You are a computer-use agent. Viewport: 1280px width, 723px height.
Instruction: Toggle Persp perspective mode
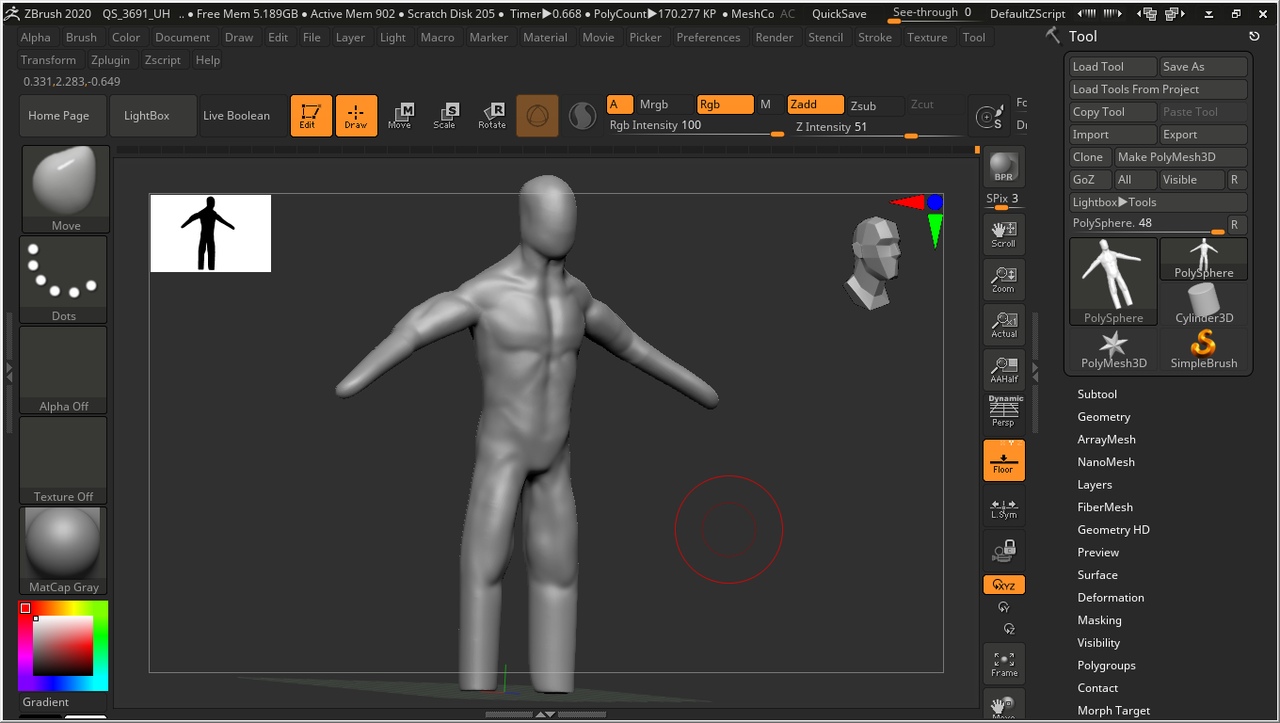pos(1003,412)
